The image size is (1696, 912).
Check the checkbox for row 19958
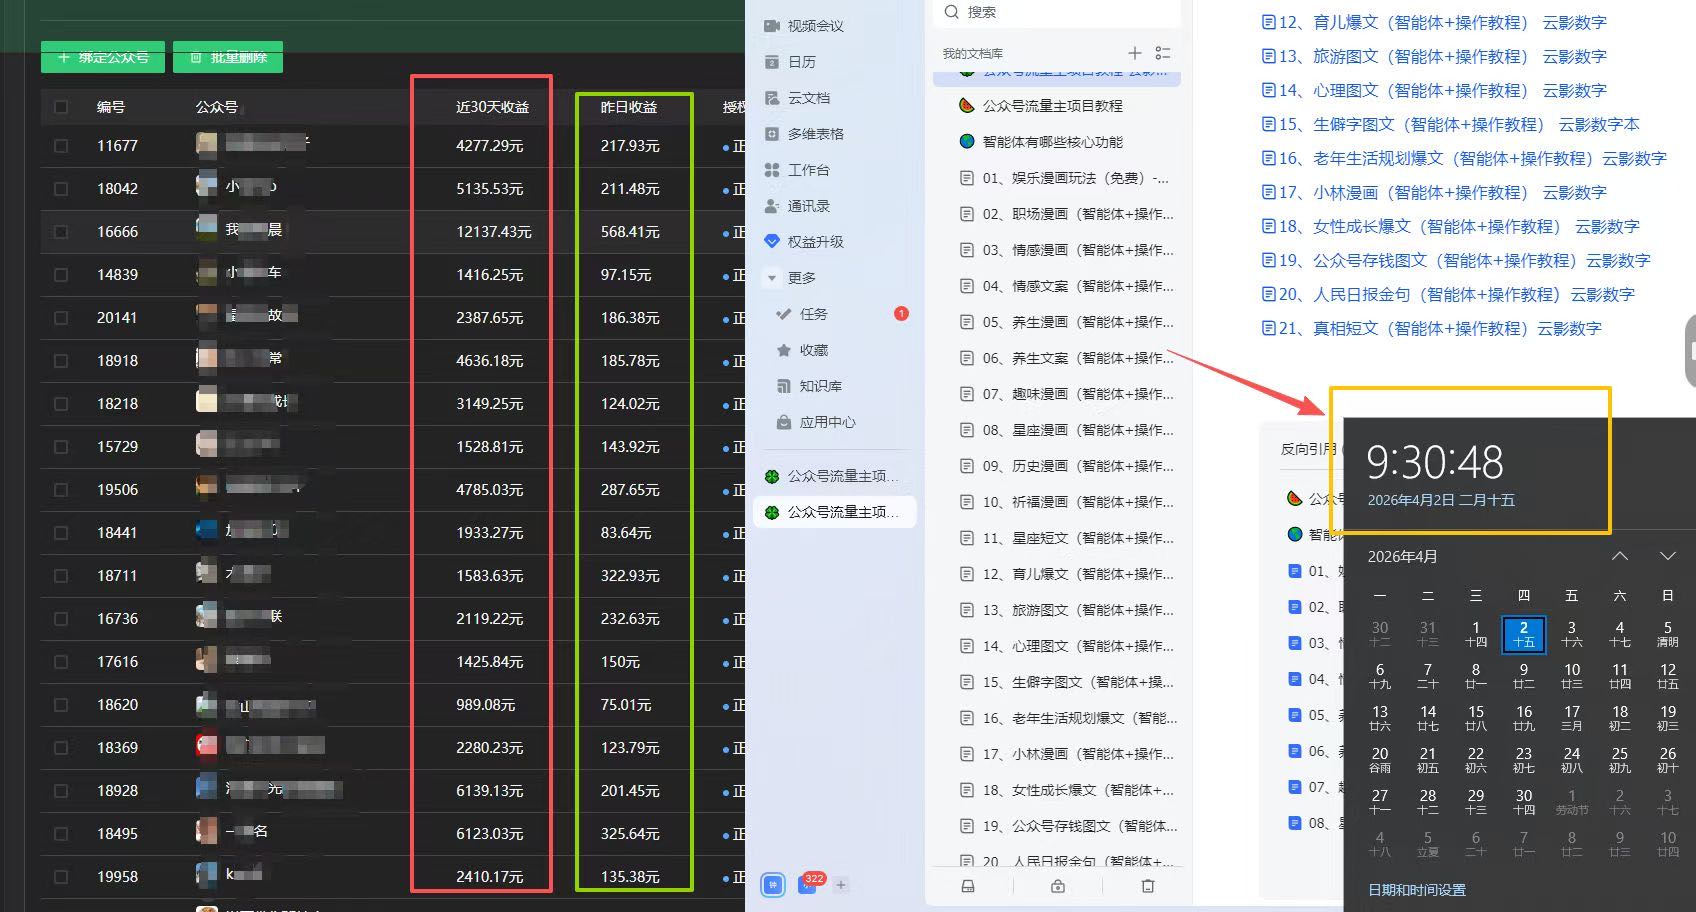click(x=60, y=876)
